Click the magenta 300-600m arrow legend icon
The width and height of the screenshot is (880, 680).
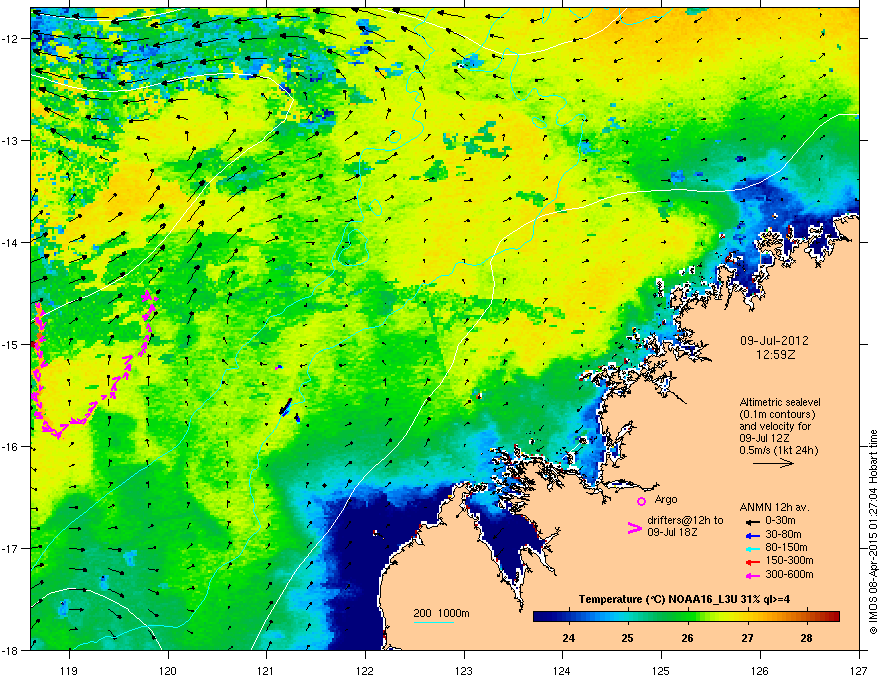pyautogui.click(x=752, y=575)
